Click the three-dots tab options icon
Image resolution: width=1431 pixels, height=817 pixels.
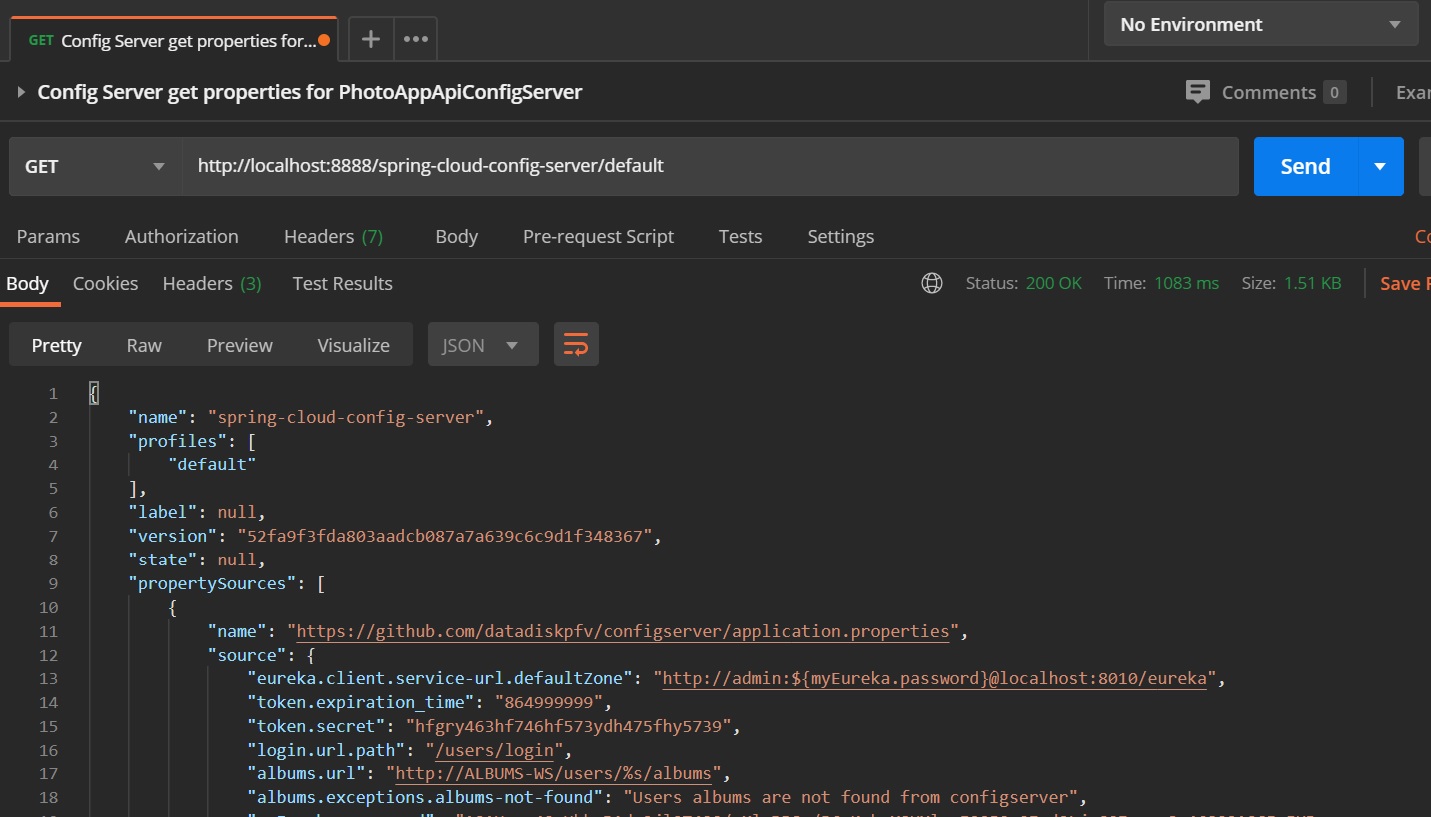tap(415, 40)
